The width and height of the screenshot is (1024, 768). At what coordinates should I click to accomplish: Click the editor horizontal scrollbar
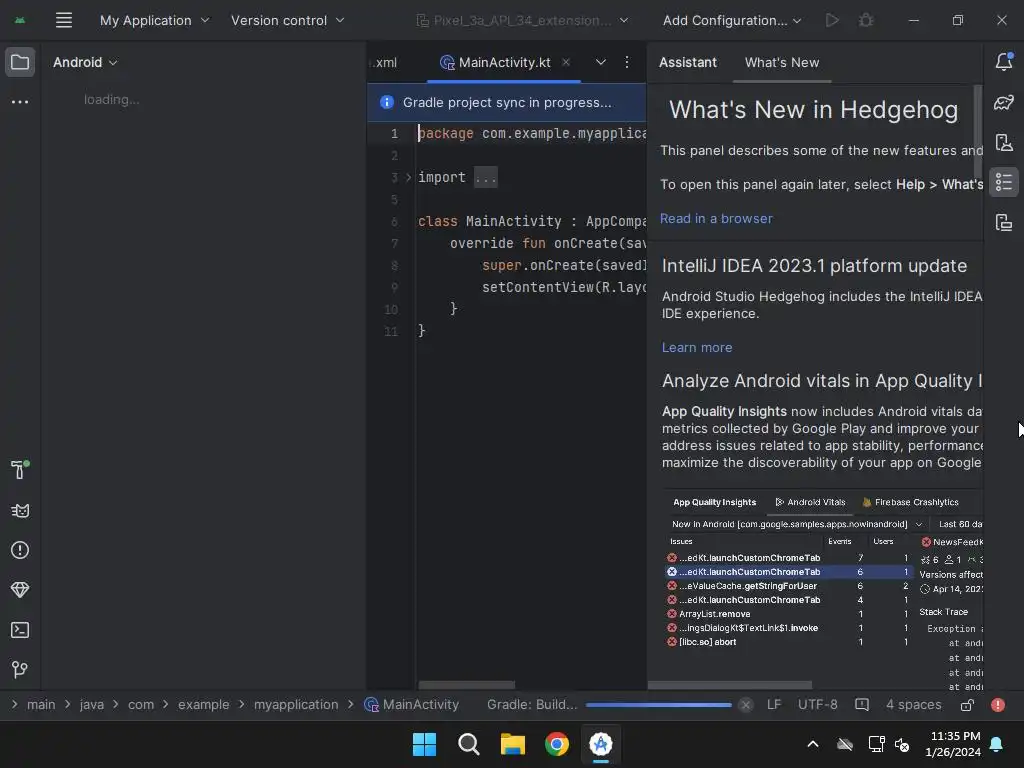466,685
